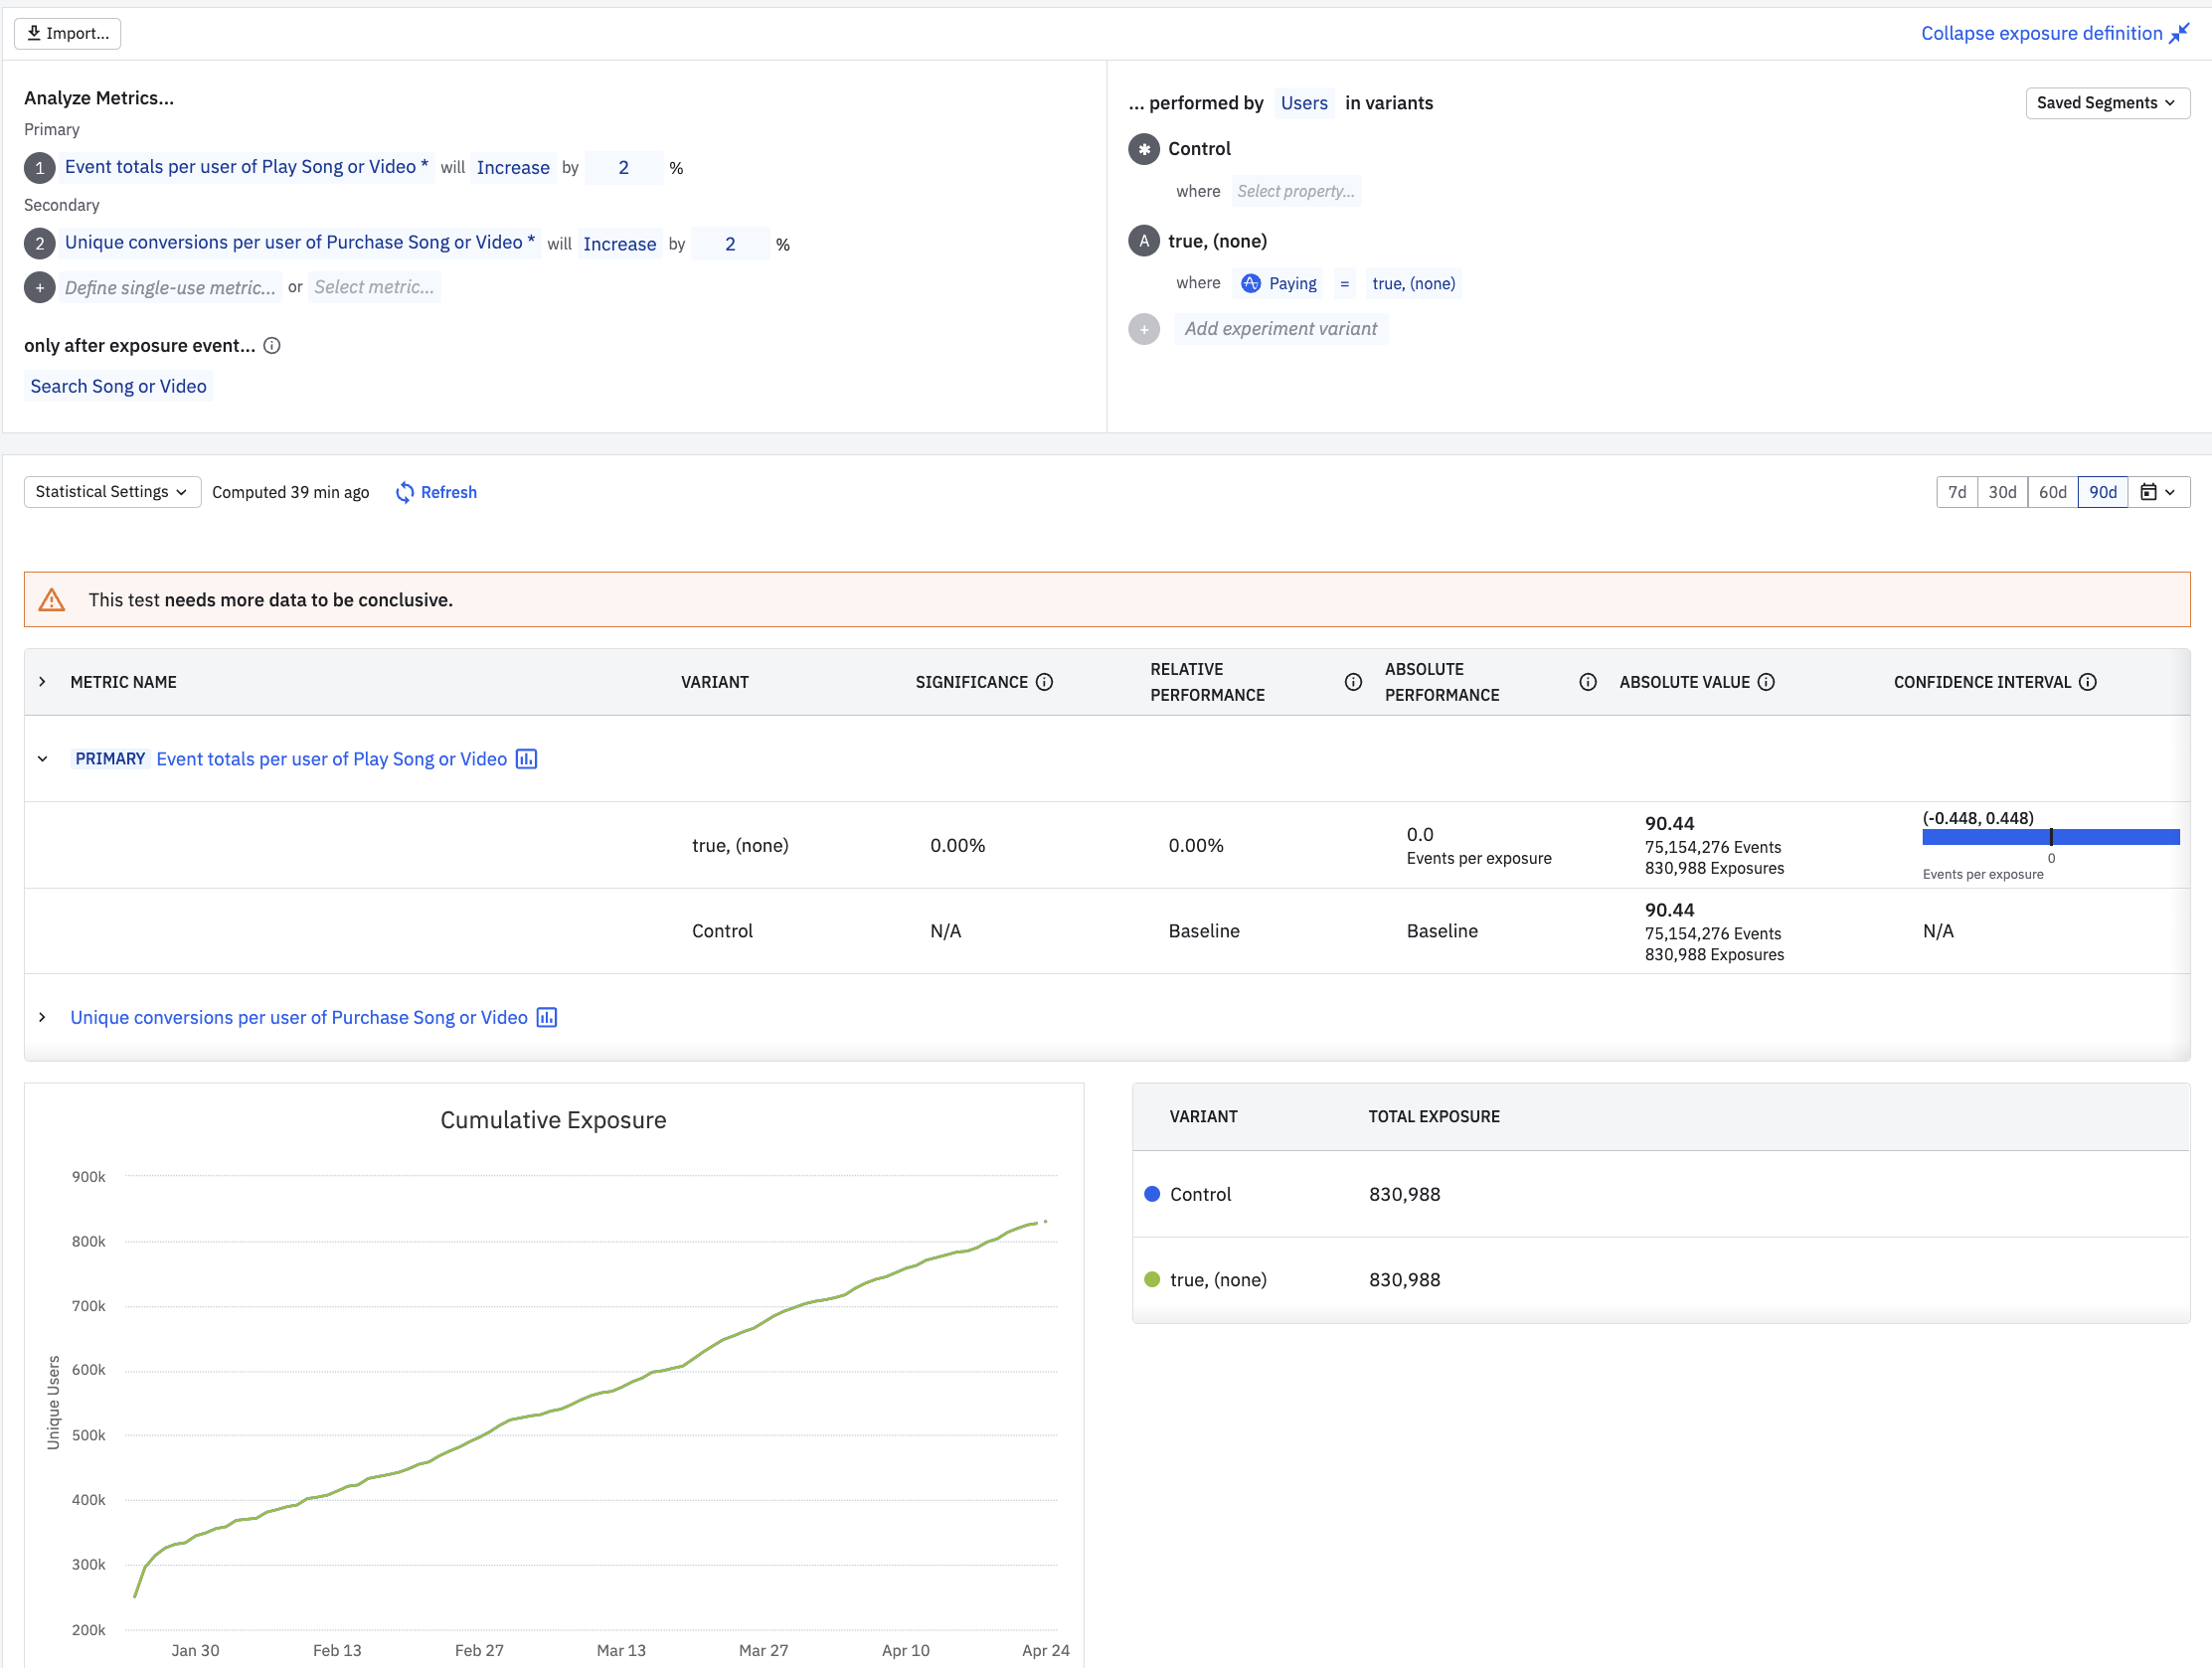Click the Import button

[68, 34]
